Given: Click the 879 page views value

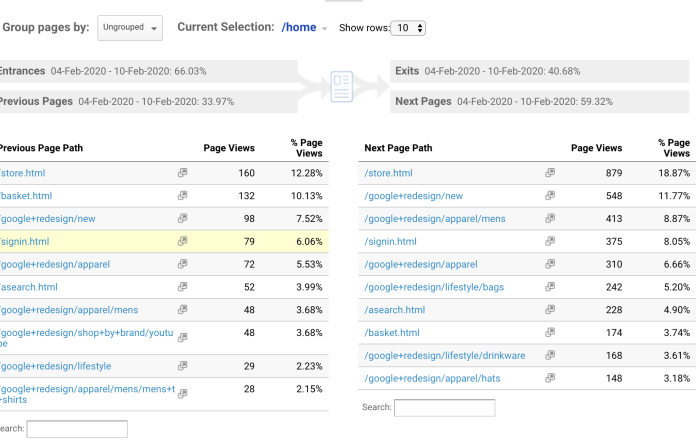Looking at the screenshot, I should click(614, 173).
